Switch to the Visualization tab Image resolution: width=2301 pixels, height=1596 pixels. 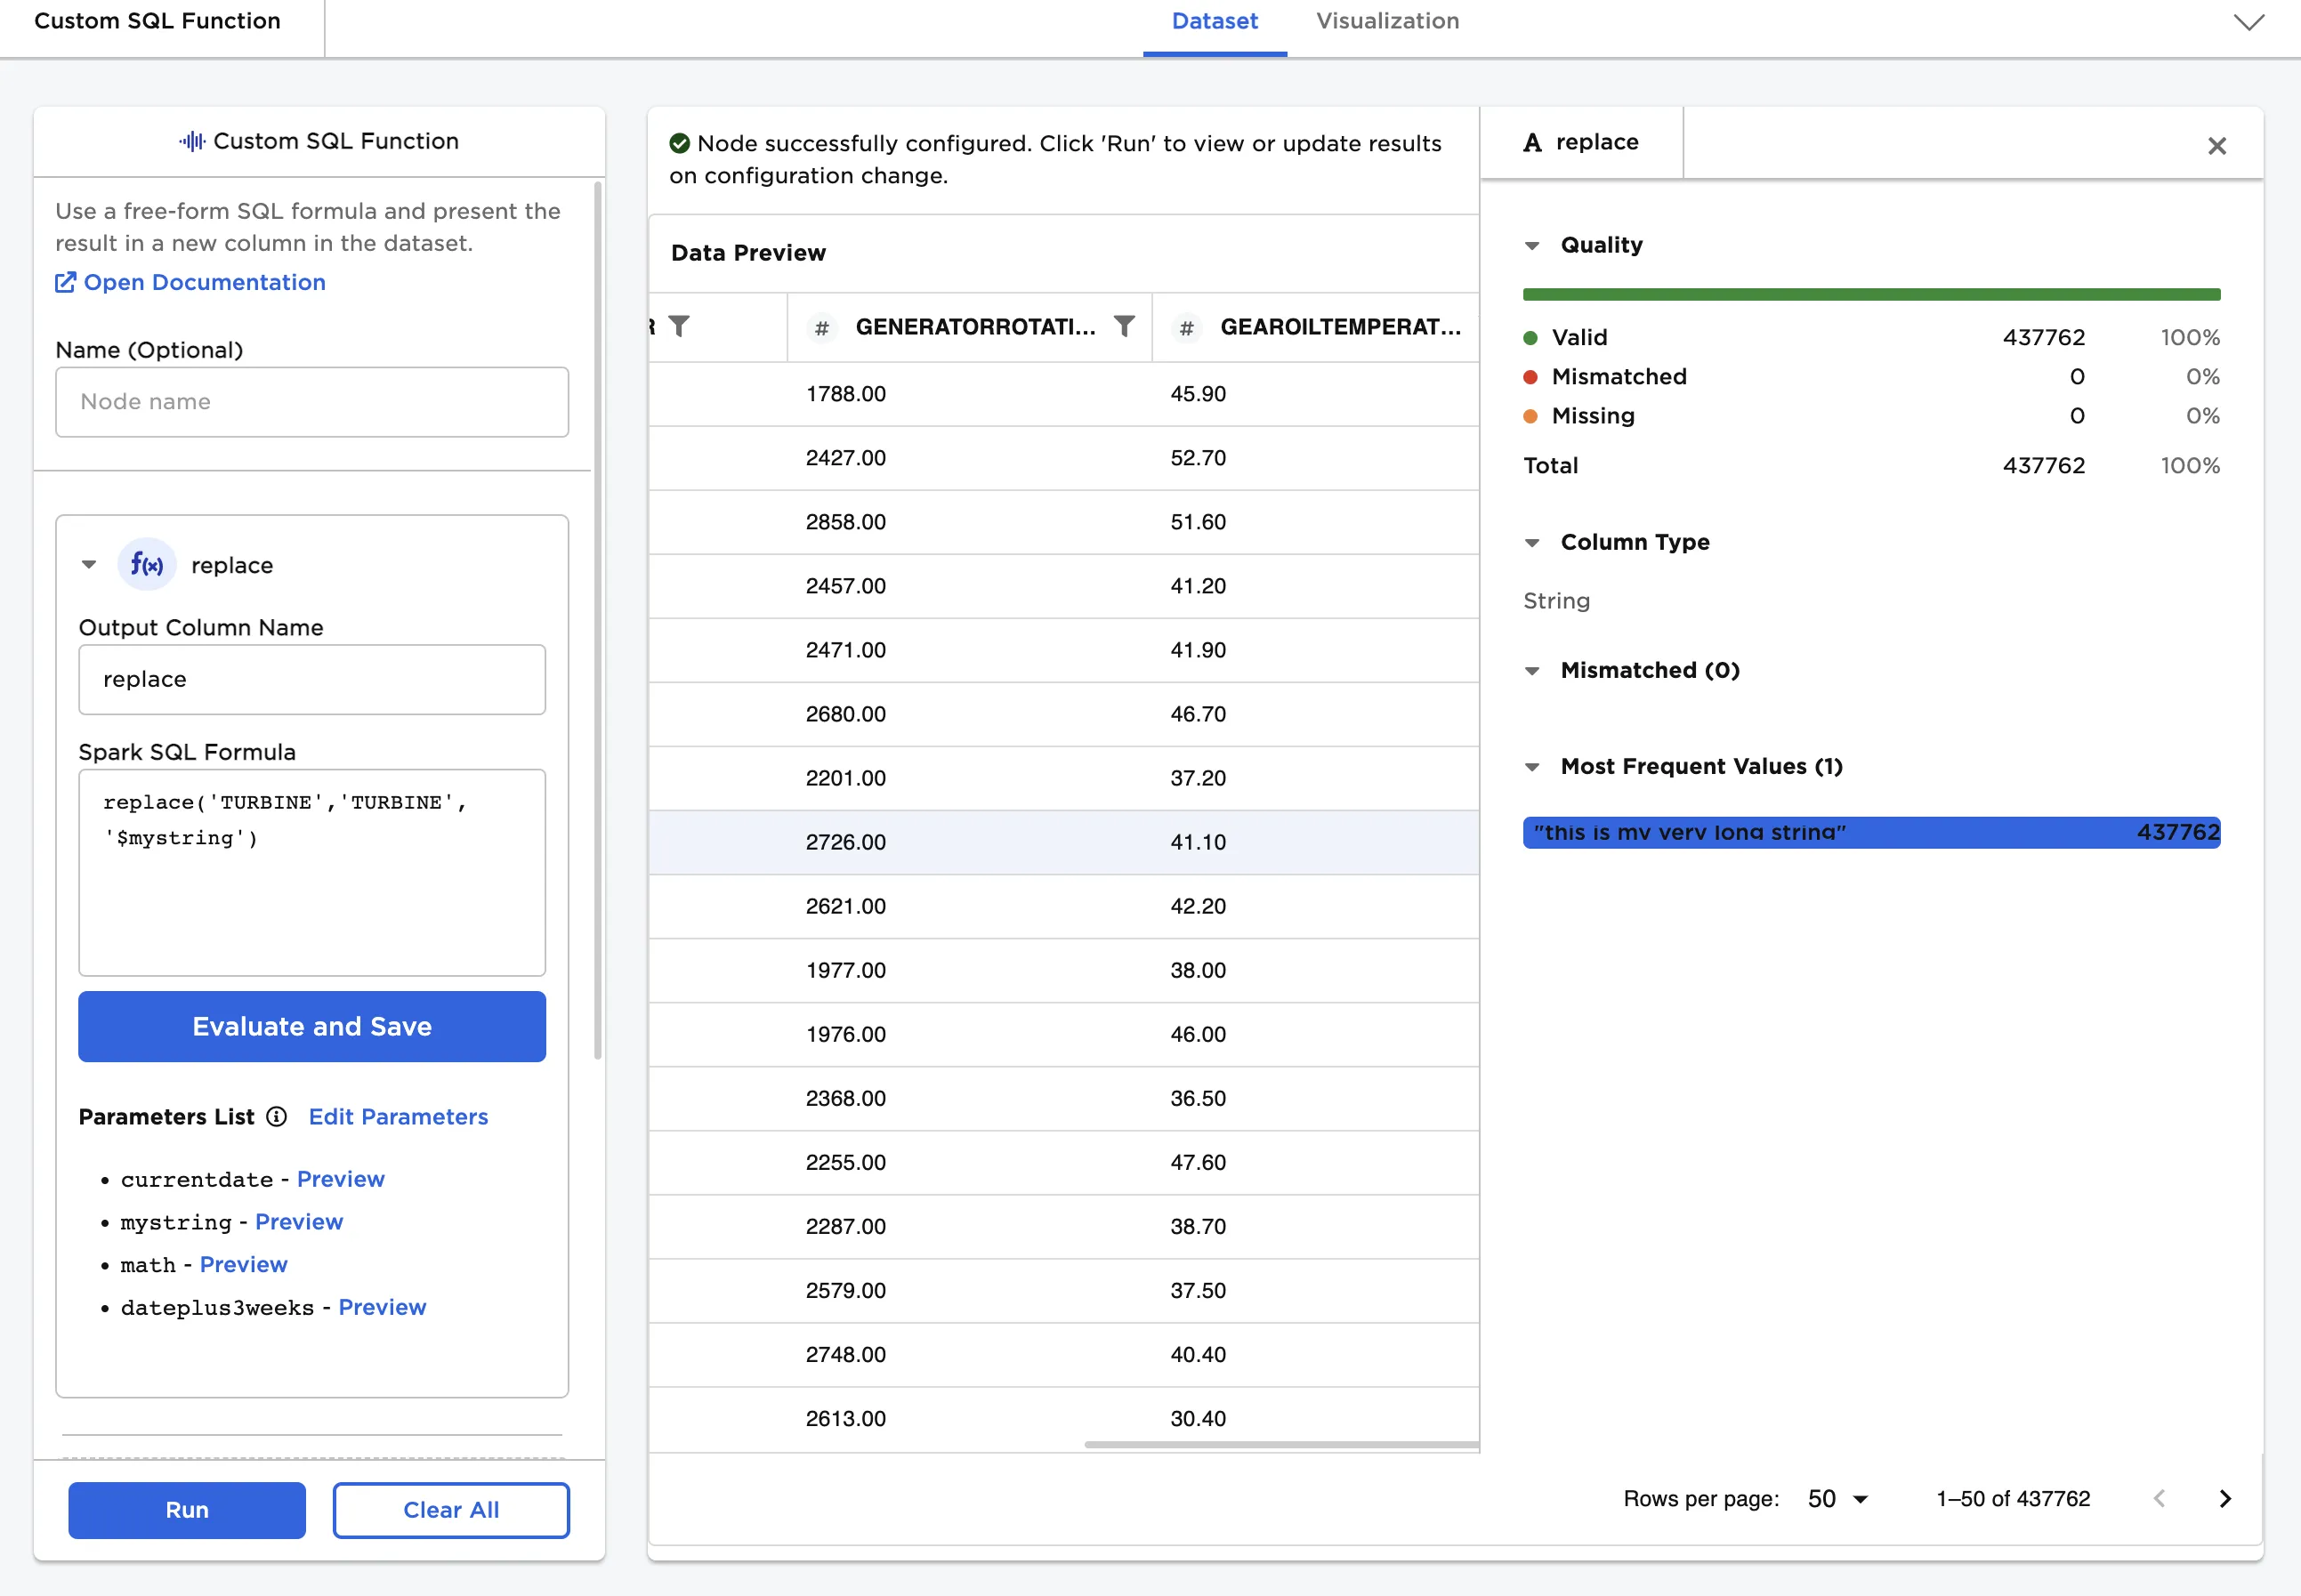(1387, 22)
